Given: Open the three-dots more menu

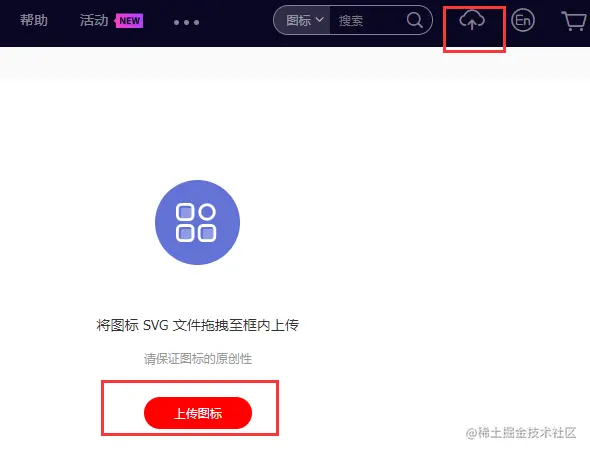Looking at the screenshot, I should pos(186,23).
